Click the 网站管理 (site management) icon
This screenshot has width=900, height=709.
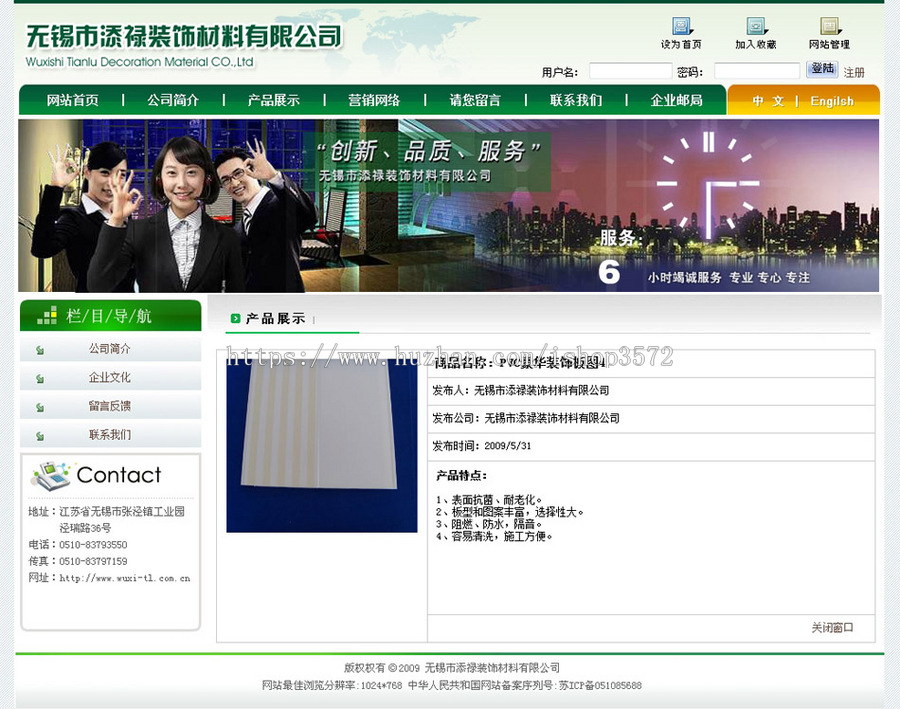point(829,27)
